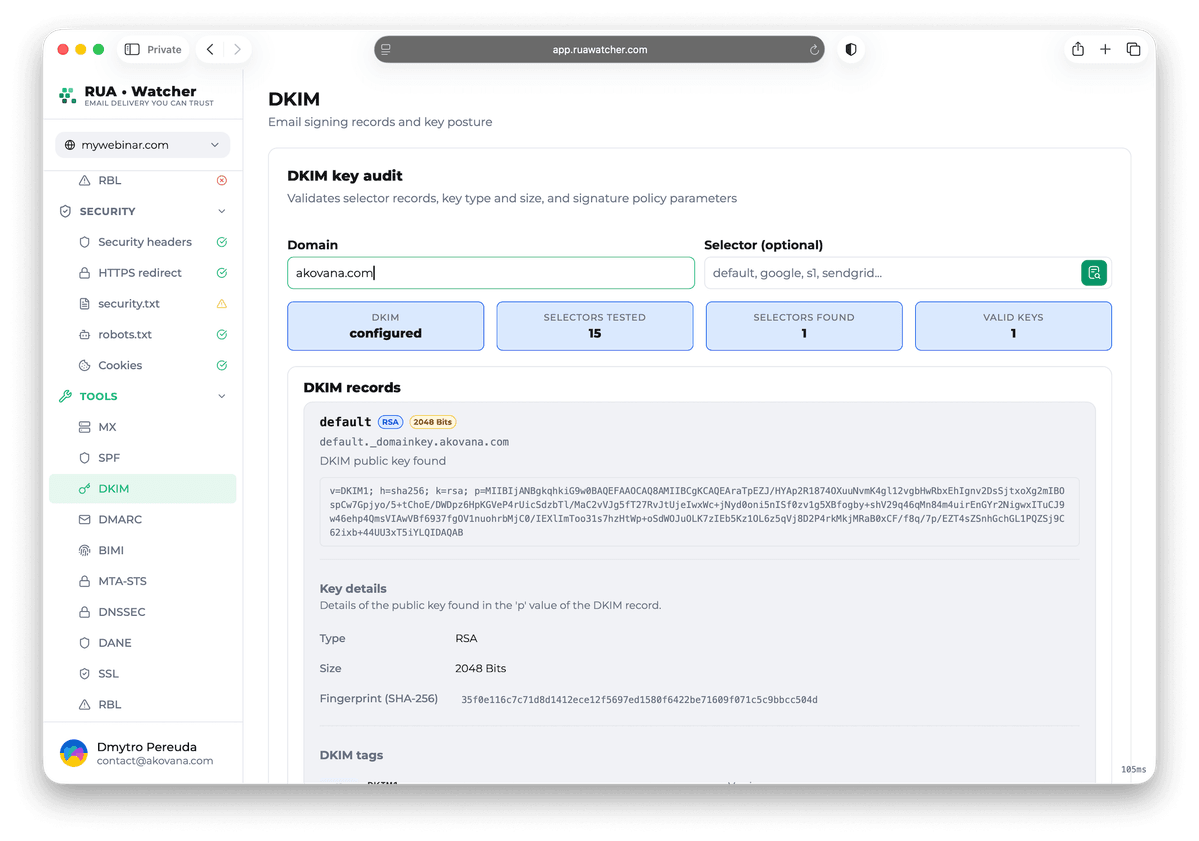Image resolution: width=1199 pixels, height=841 pixels.
Task: Click security.txt warning status icon
Action: (222, 304)
